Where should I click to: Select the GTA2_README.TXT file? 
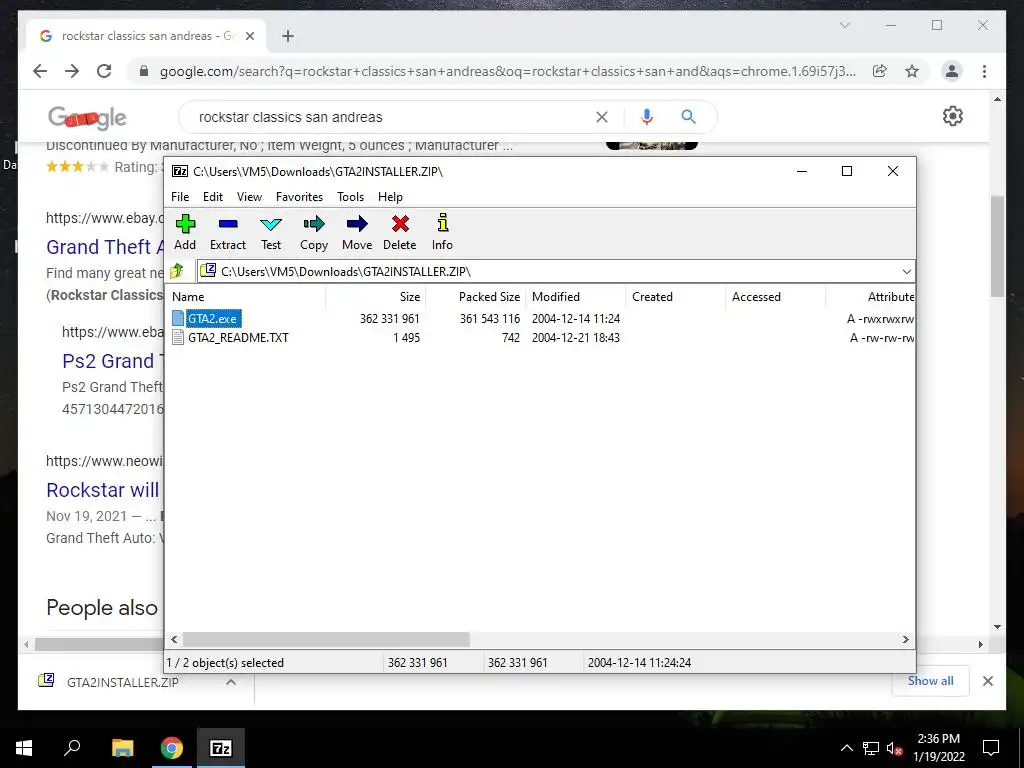pos(238,338)
